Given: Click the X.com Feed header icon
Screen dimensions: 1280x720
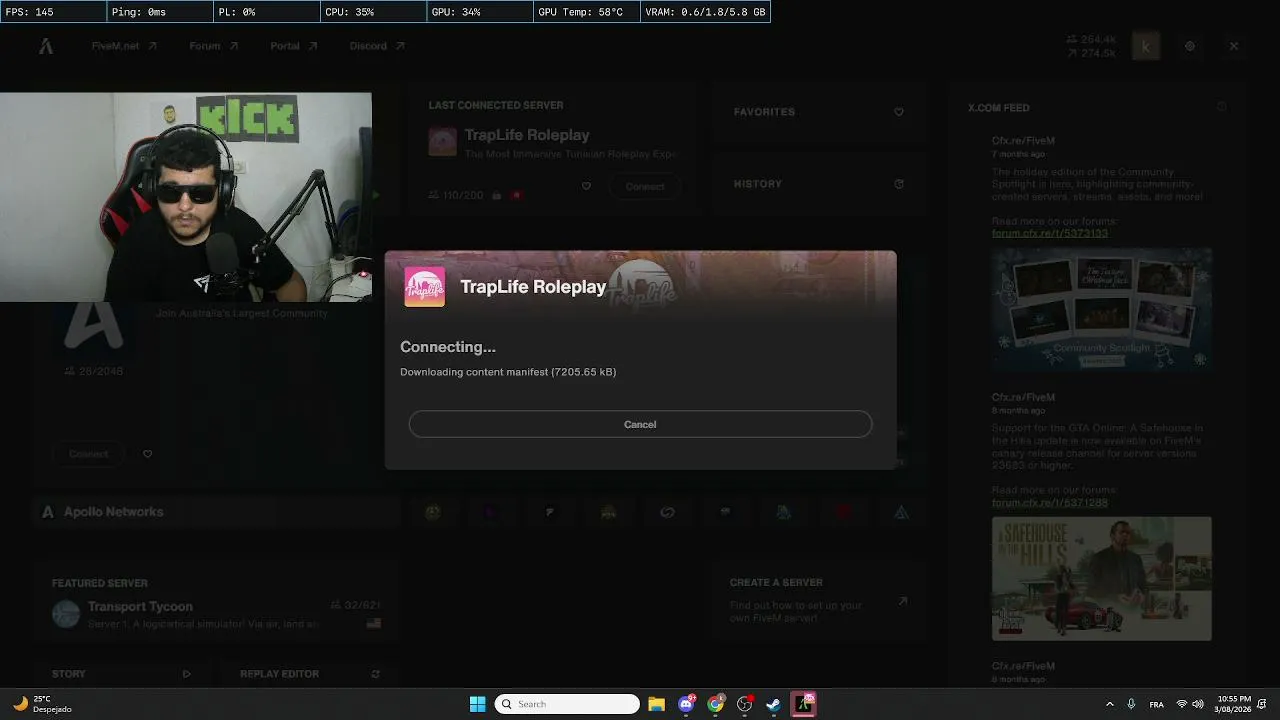Looking at the screenshot, I should (1221, 107).
